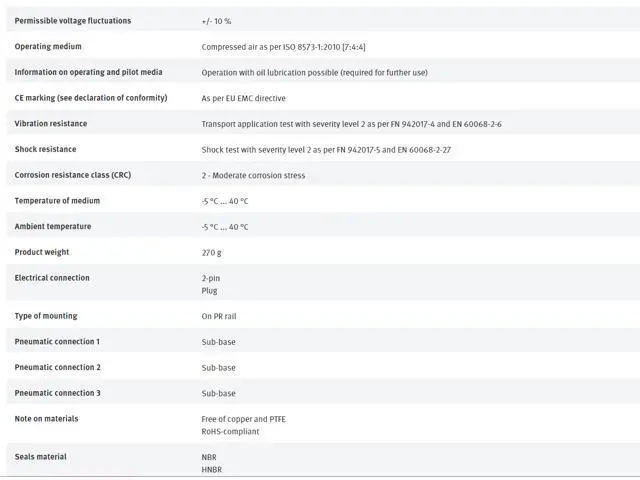The image size is (640, 480).
Task: Click the 270 g product weight value
Action: tap(212, 253)
